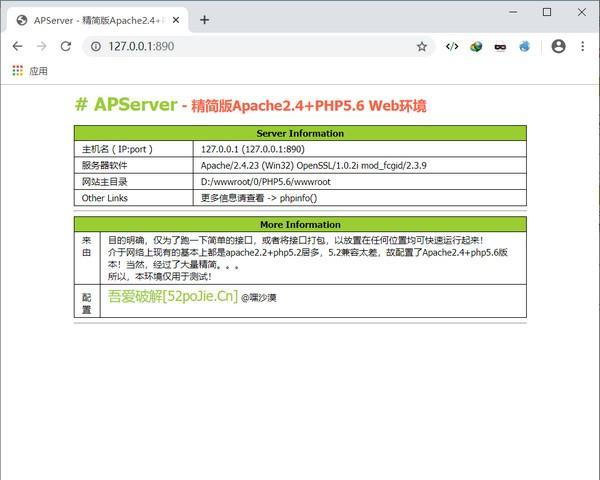Click the @黑沙漠 author text
The image size is (600, 480).
pyautogui.click(x=259, y=298)
